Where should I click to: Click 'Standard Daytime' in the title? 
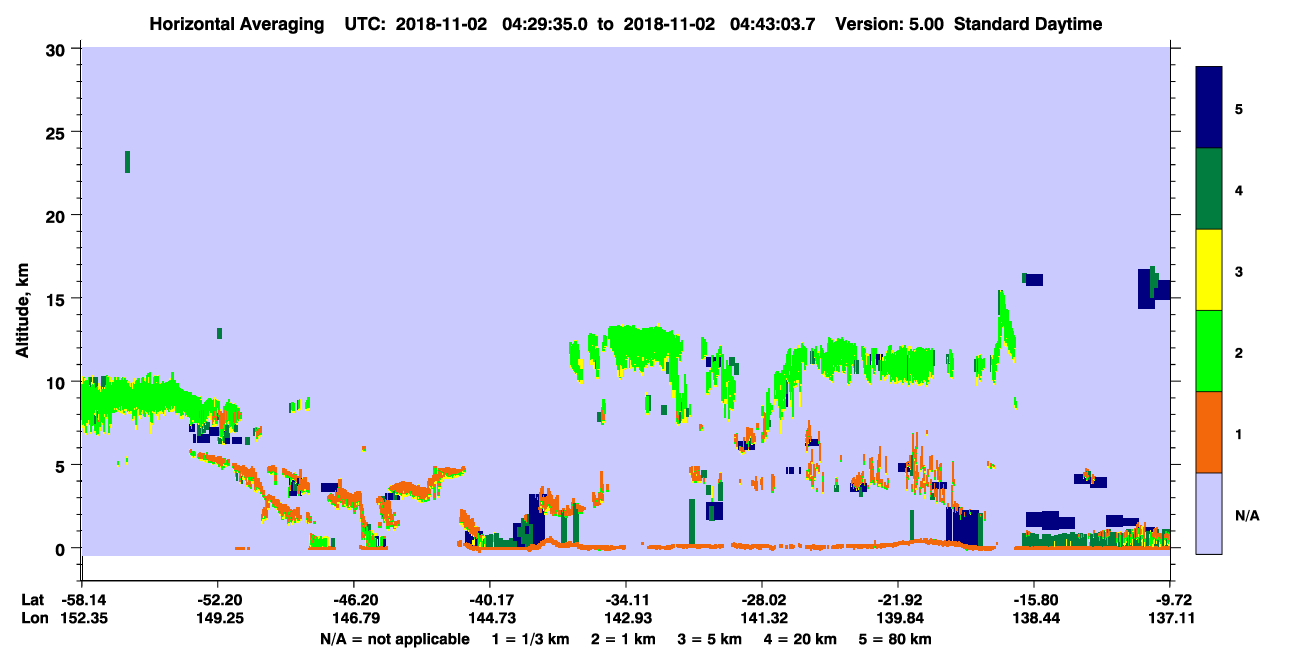tap(1028, 24)
